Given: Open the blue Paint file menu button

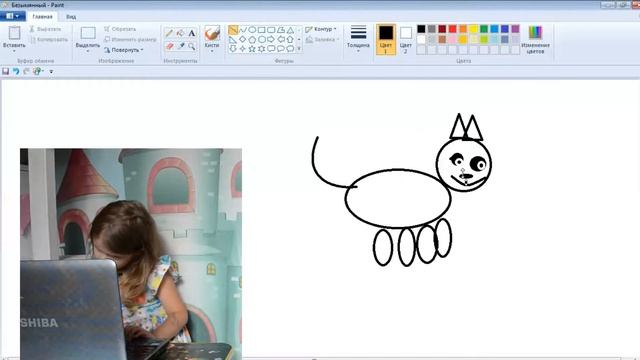Looking at the screenshot, I should (13, 16).
